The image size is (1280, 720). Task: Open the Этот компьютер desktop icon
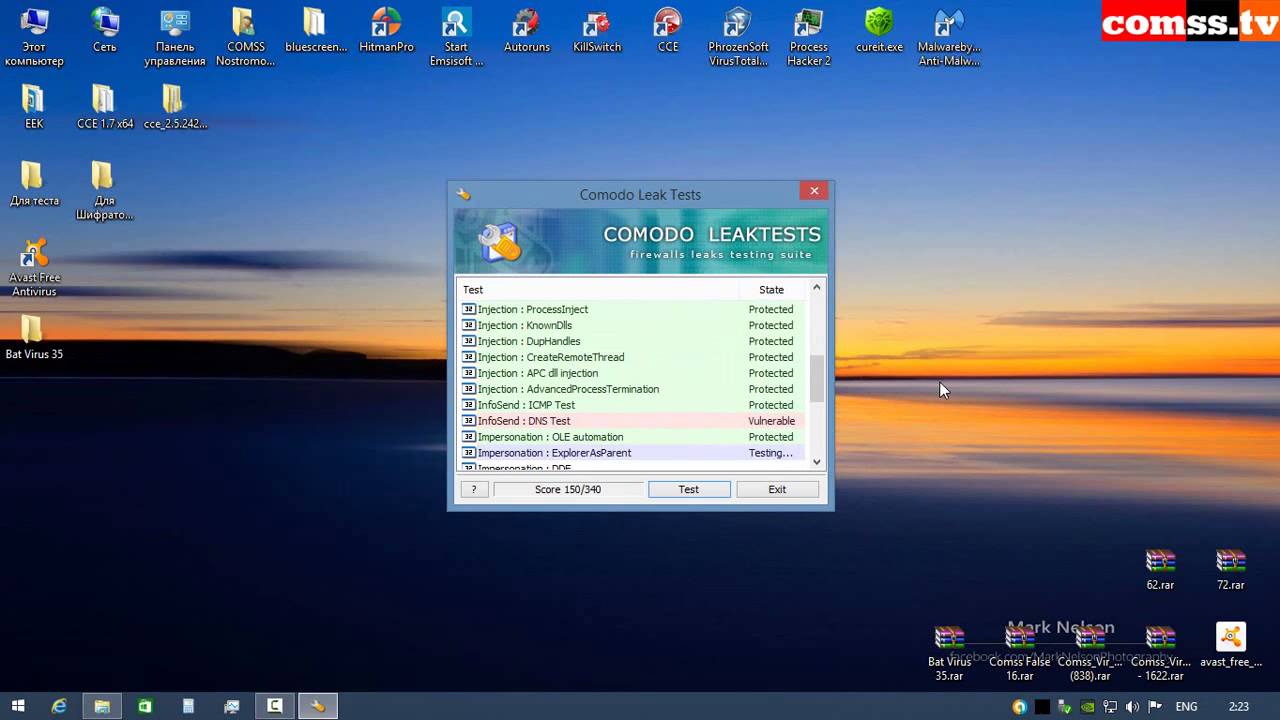34,36
